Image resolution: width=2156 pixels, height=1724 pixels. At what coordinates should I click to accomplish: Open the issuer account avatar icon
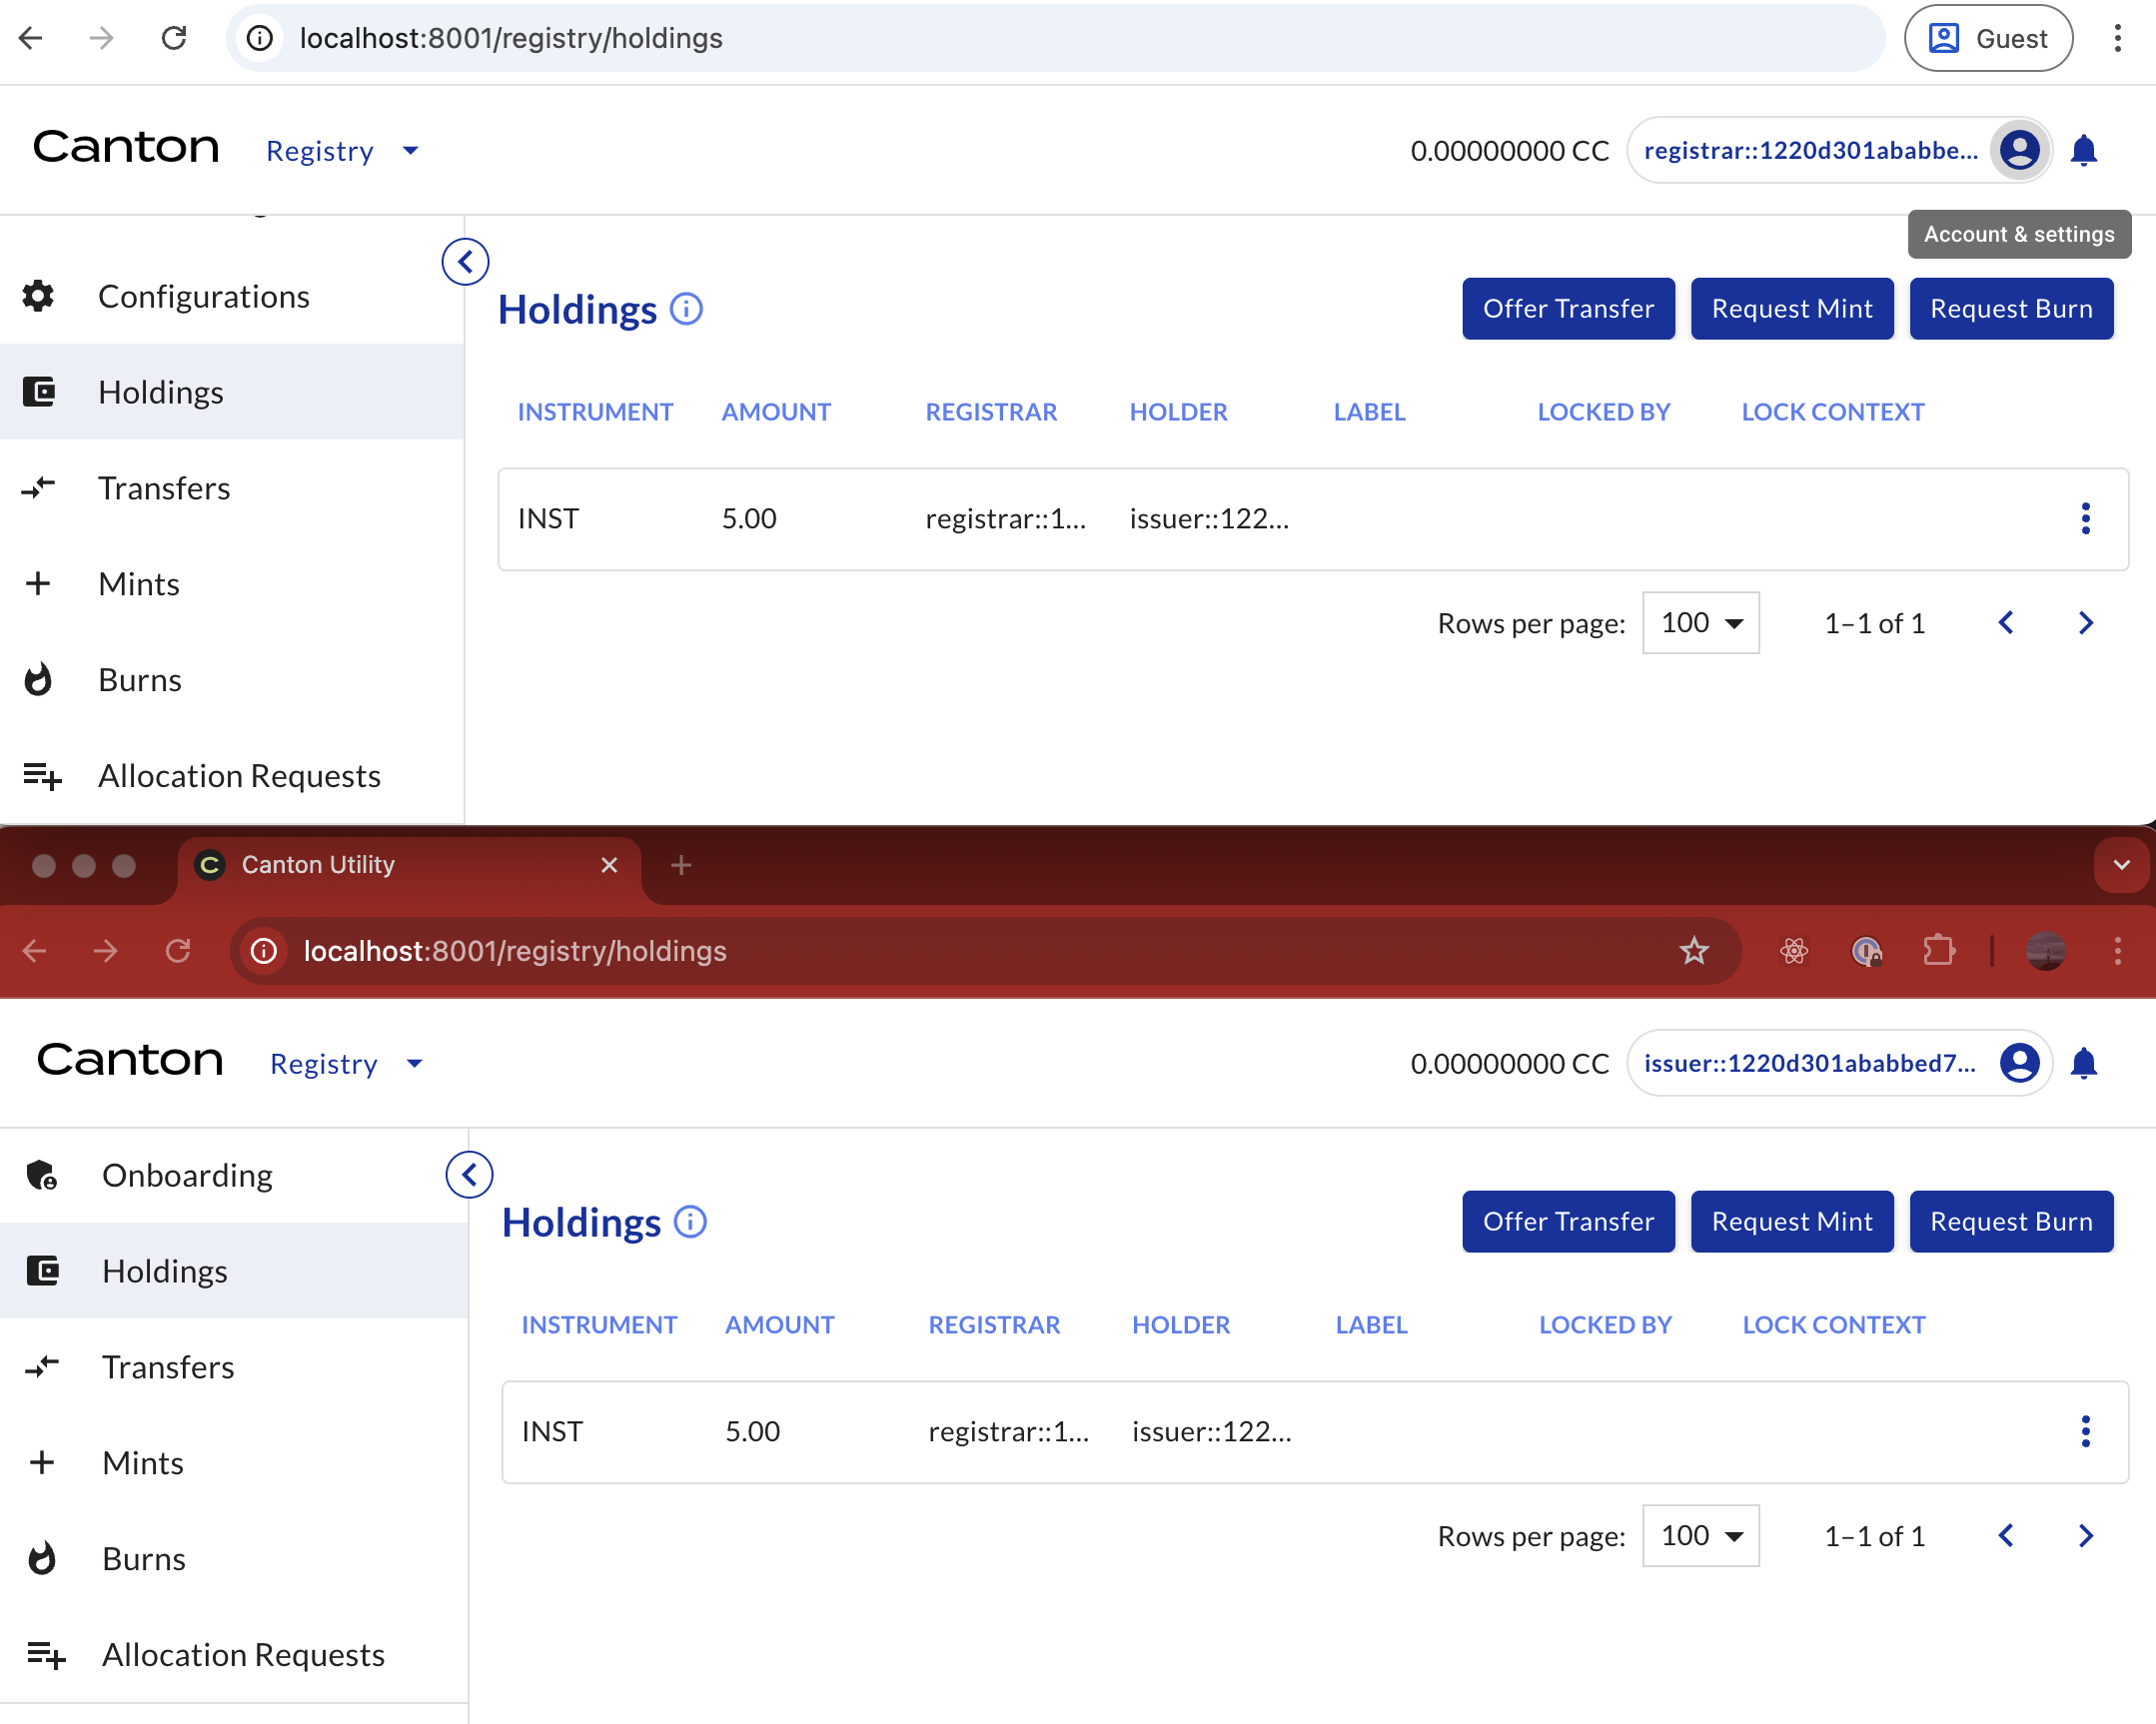(2019, 1062)
